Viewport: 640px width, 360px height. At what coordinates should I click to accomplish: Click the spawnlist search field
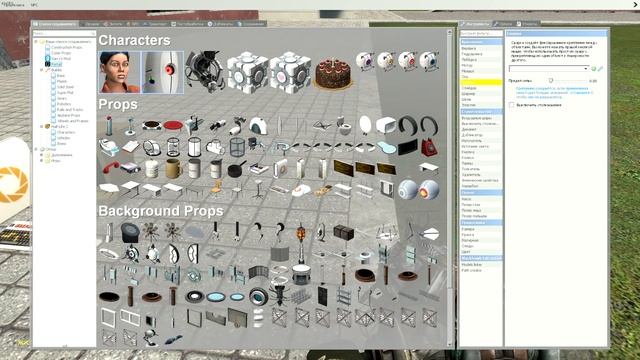coord(64,33)
